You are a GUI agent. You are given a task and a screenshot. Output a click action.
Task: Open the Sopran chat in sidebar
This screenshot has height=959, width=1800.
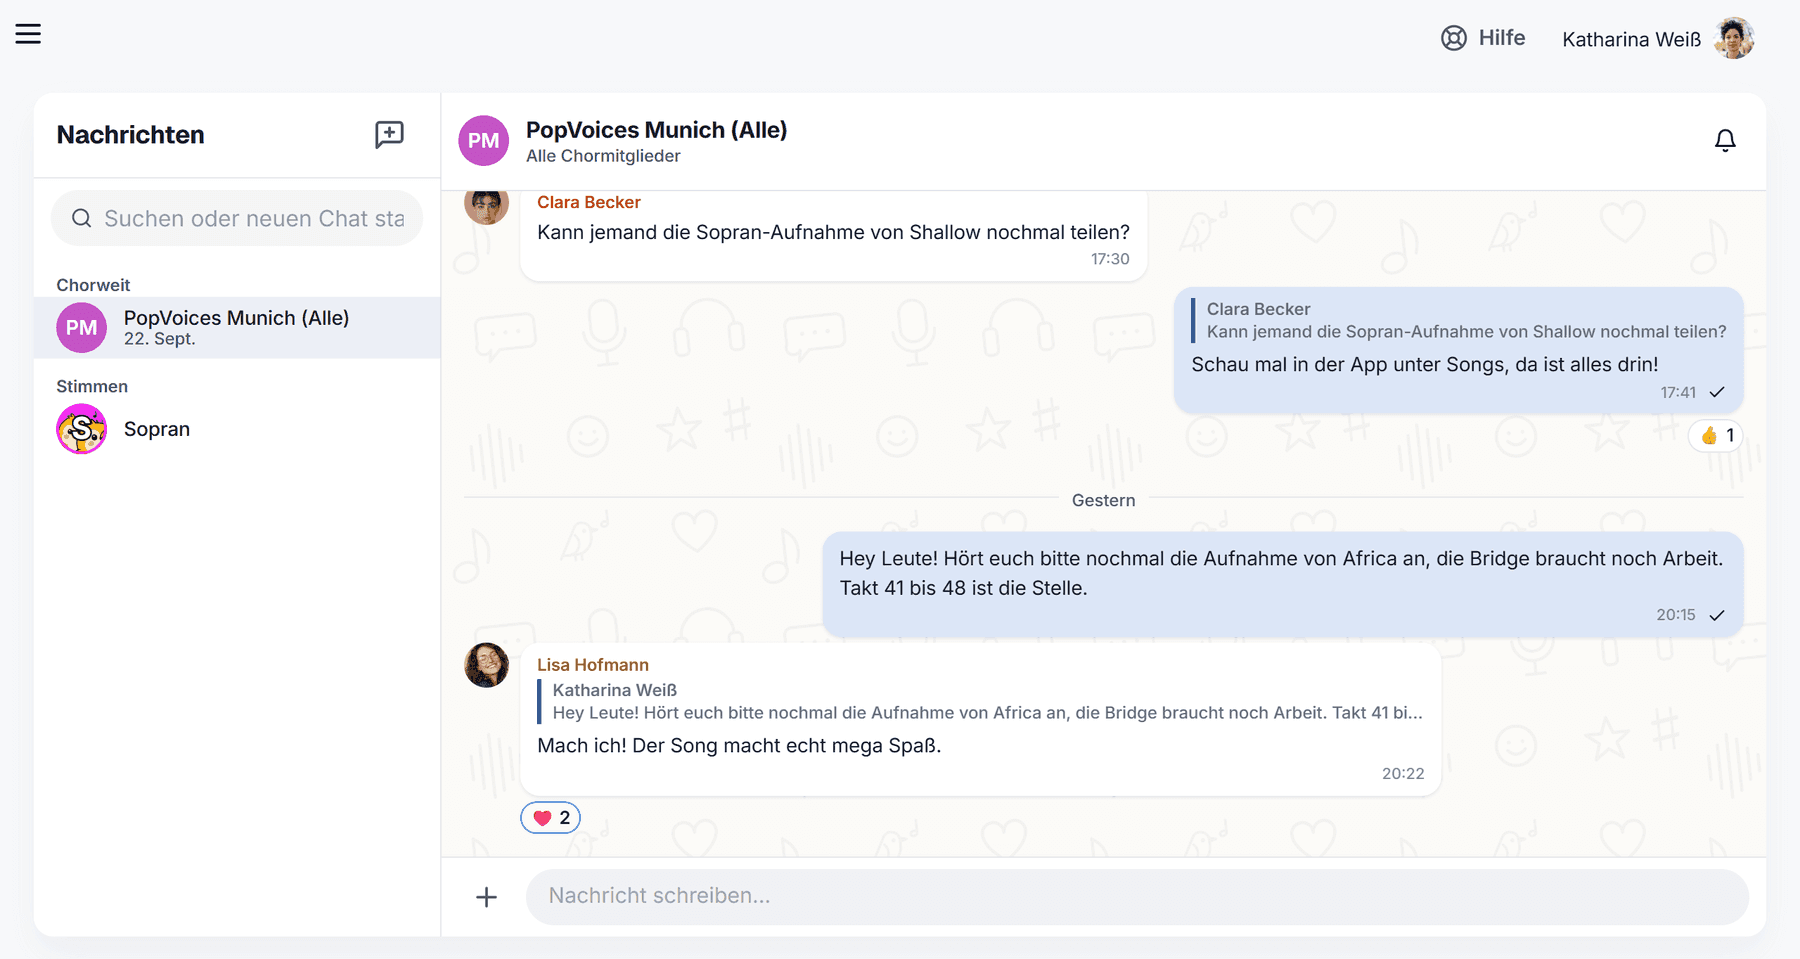(x=237, y=429)
